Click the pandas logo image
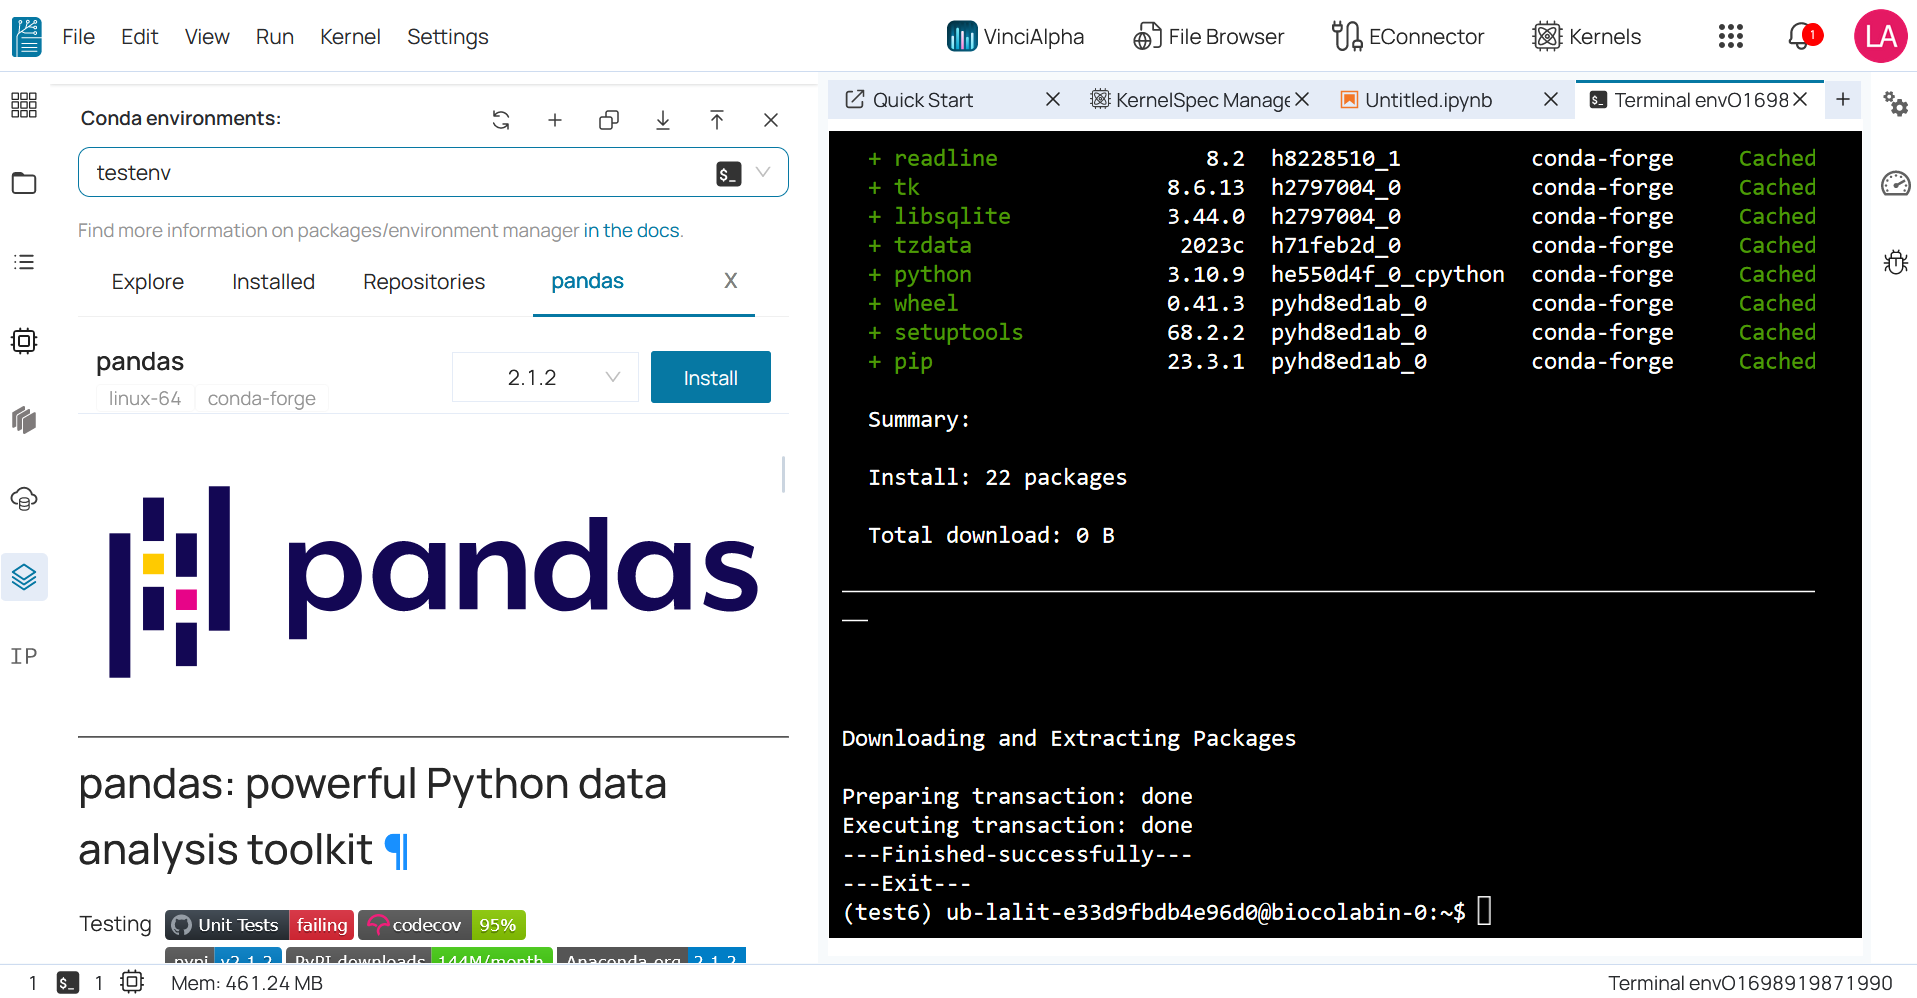This screenshot has width=1917, height=998. coord(433,581)
